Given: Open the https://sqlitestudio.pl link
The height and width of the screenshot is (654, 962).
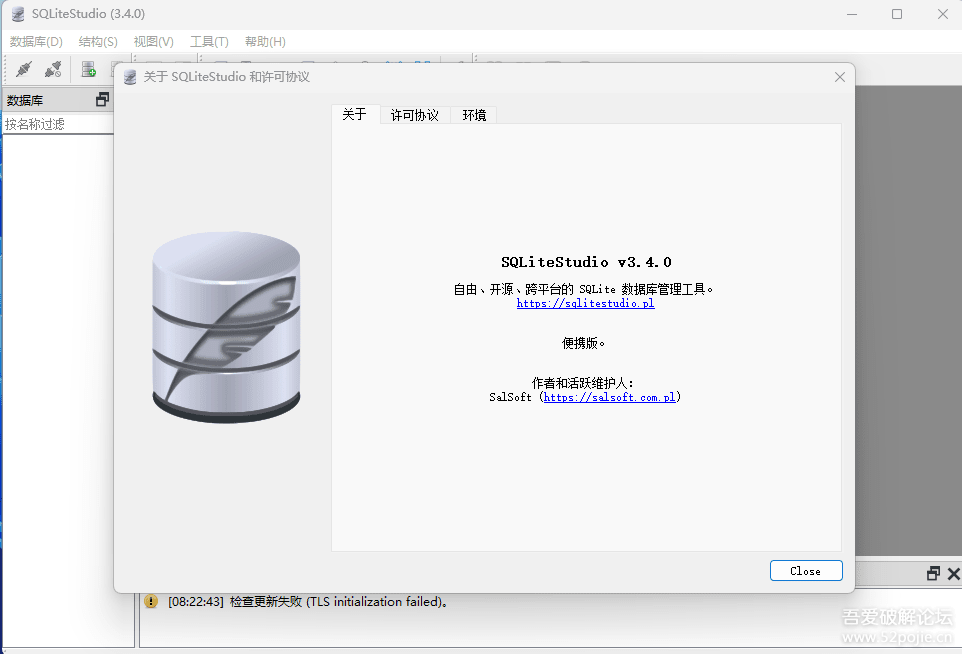Looking at the screenshot, I should pyautogui.click(x=585, y=303).
